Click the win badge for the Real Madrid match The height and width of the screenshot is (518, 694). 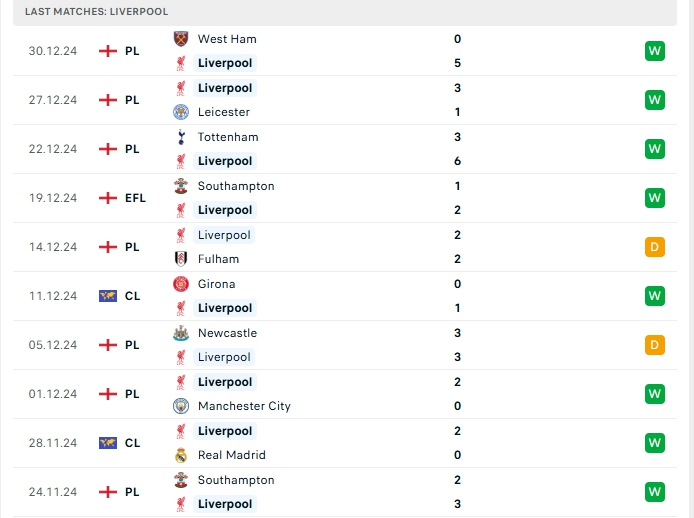coord(655,443)
